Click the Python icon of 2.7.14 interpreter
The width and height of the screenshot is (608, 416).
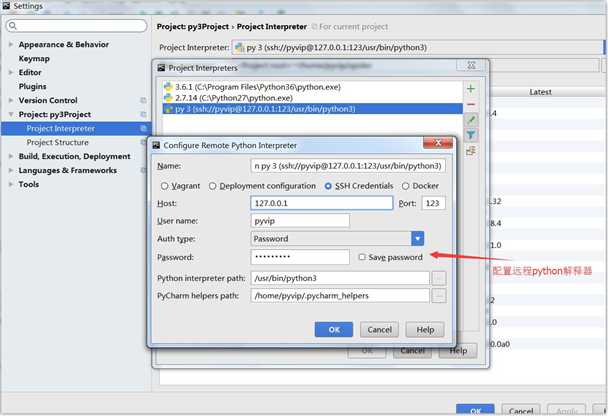168,98
